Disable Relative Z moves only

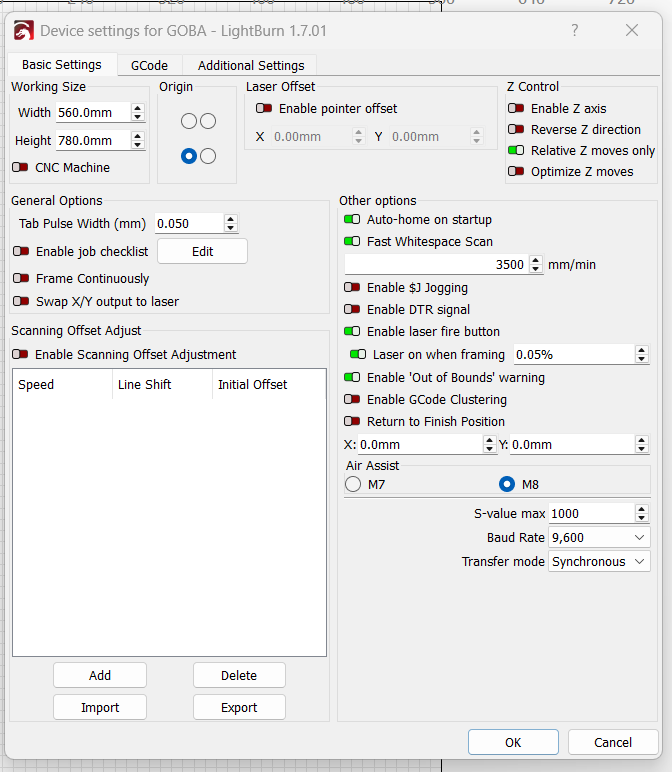[x=516, y=151]
